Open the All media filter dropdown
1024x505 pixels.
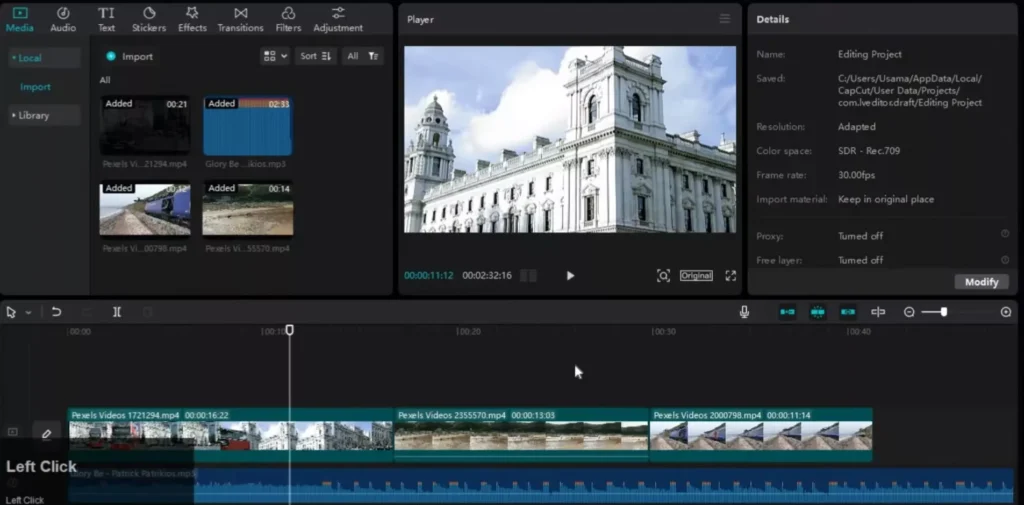(x=362, y=56)
